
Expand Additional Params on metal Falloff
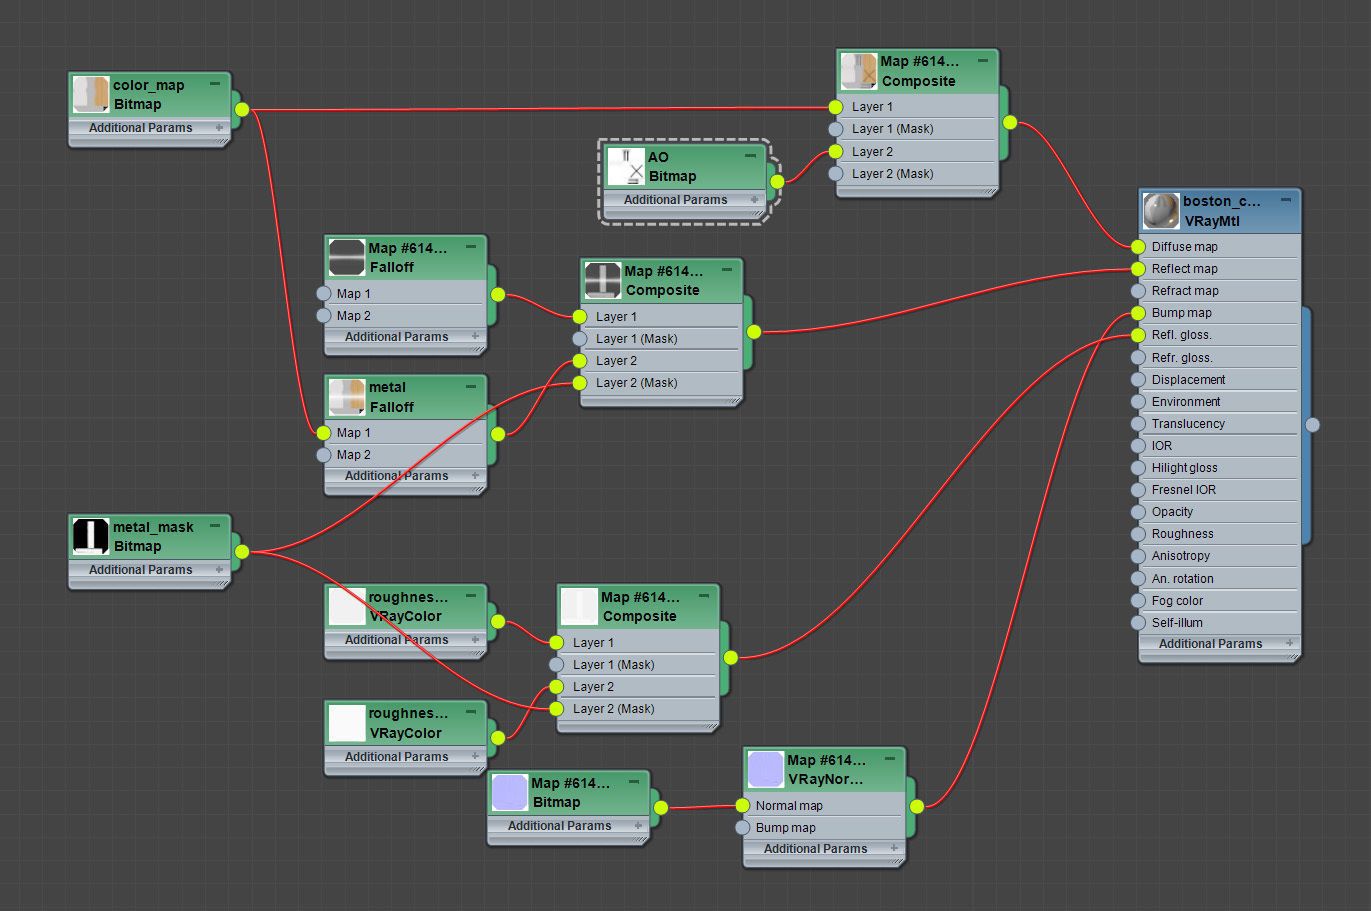pos(475,476)
